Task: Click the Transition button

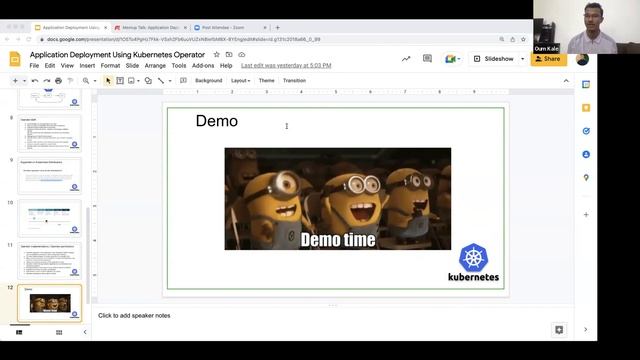Action: coord(294,80)
